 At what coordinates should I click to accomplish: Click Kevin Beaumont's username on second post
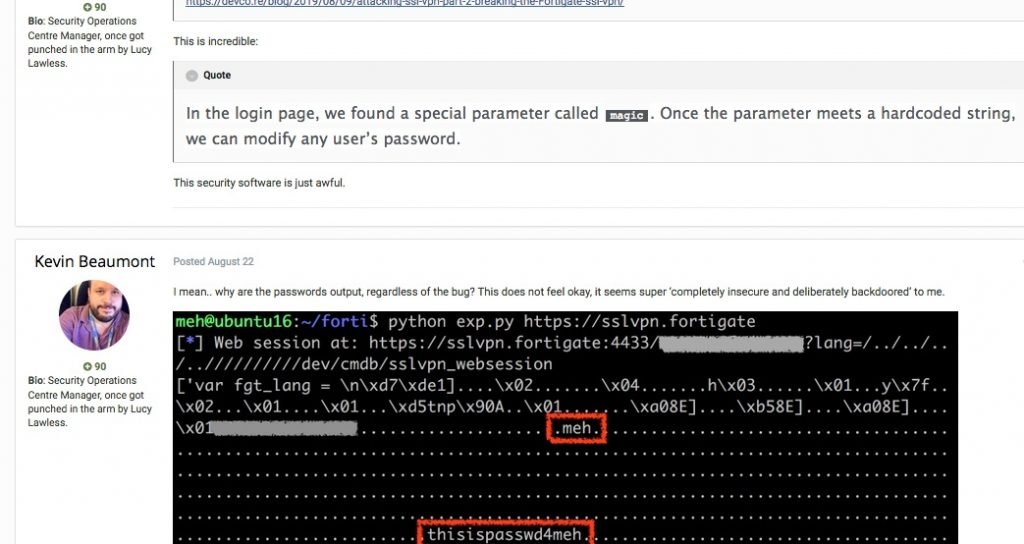(95, 262)
